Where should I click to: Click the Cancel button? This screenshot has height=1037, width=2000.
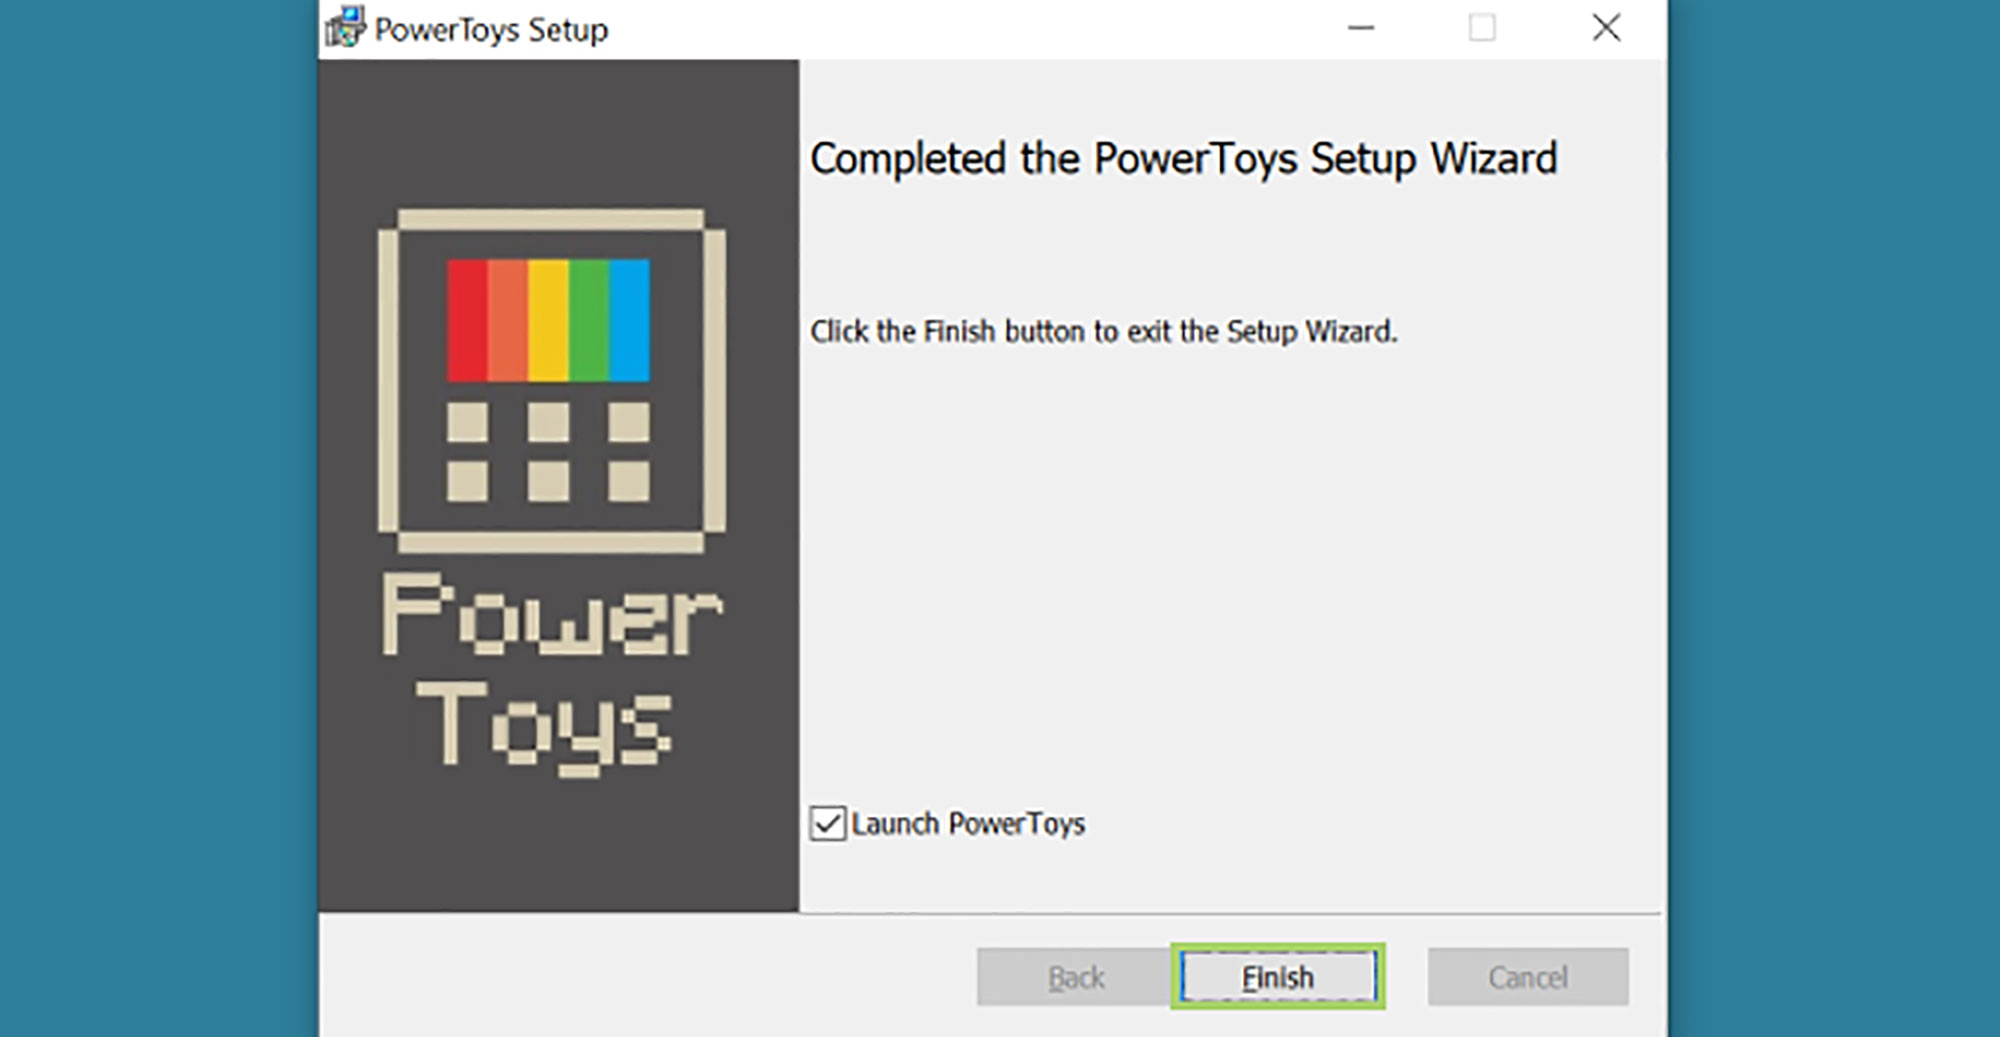pos(1528,976)
